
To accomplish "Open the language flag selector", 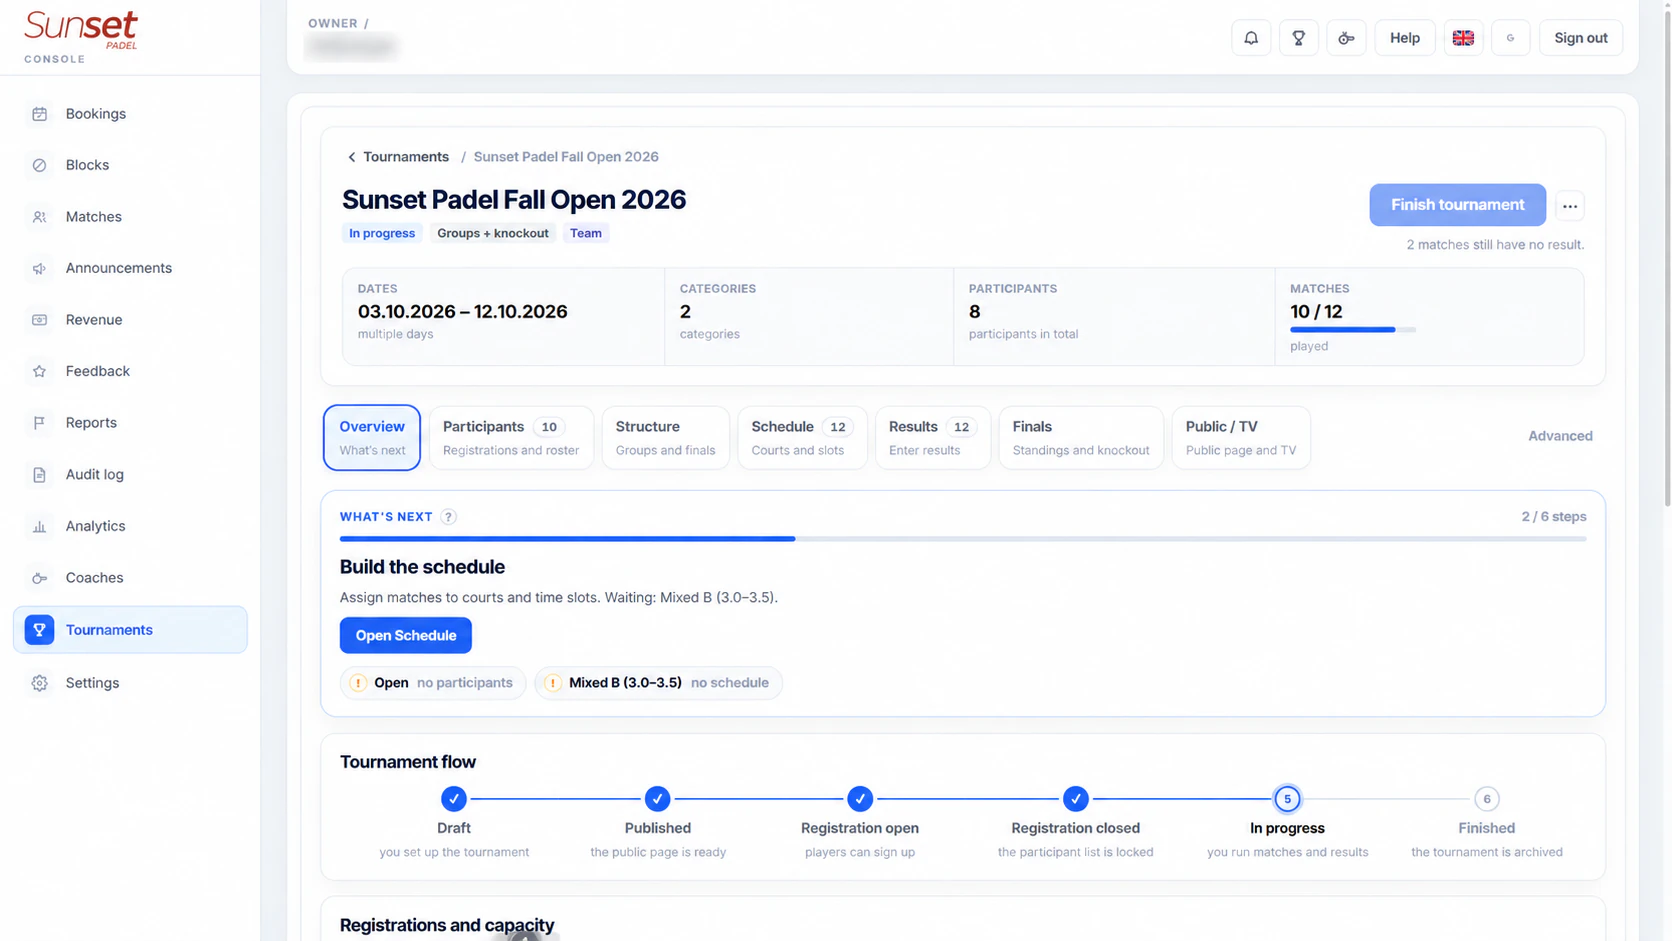I will coord(1463,38).
